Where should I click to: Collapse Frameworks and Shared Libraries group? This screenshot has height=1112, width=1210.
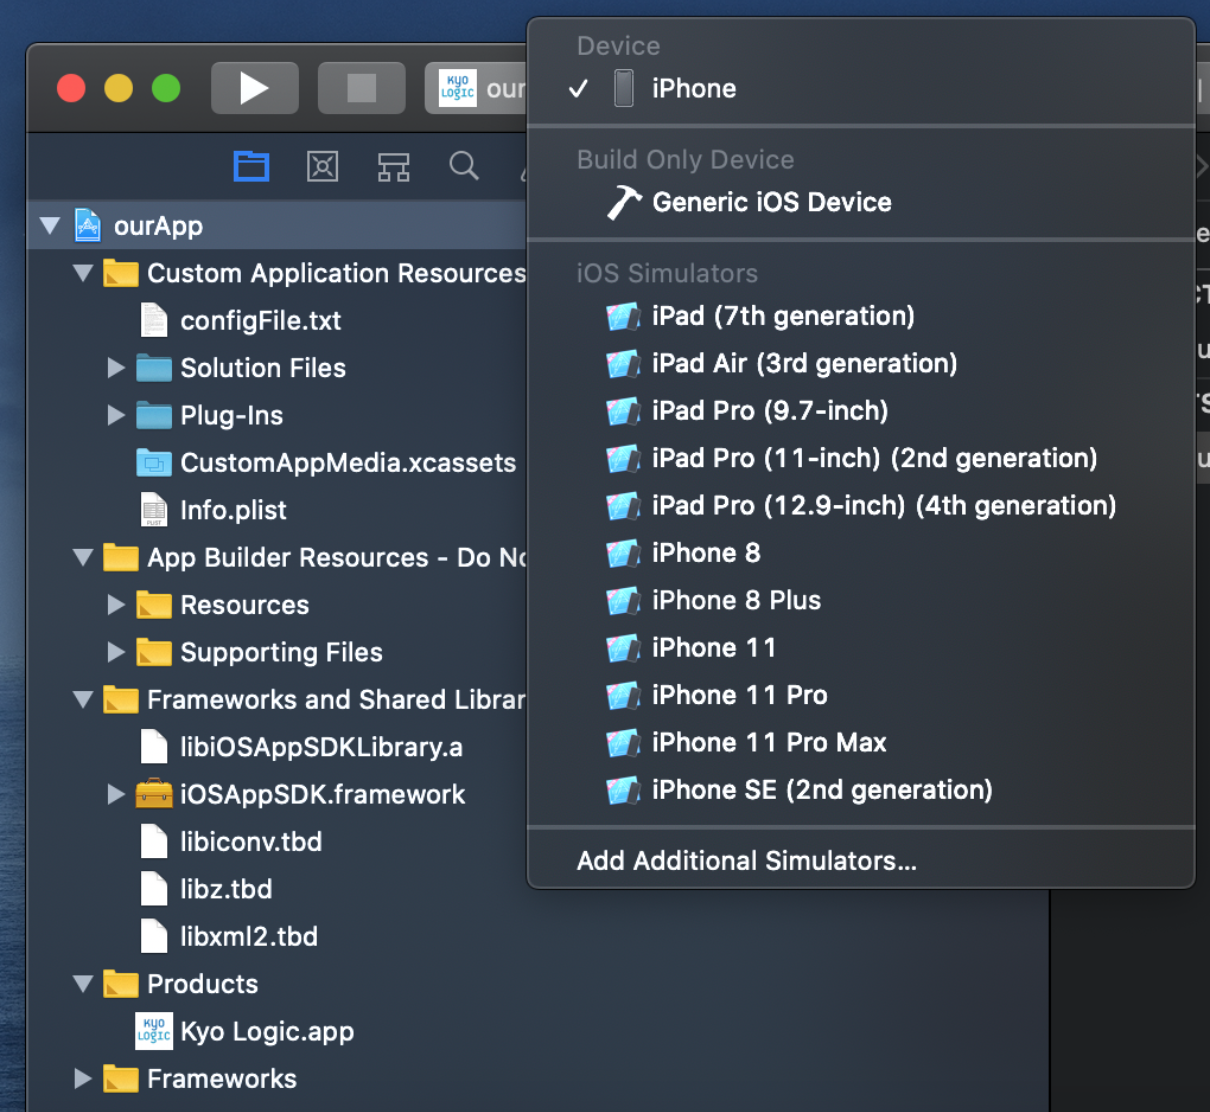click(x=83, y=699)
